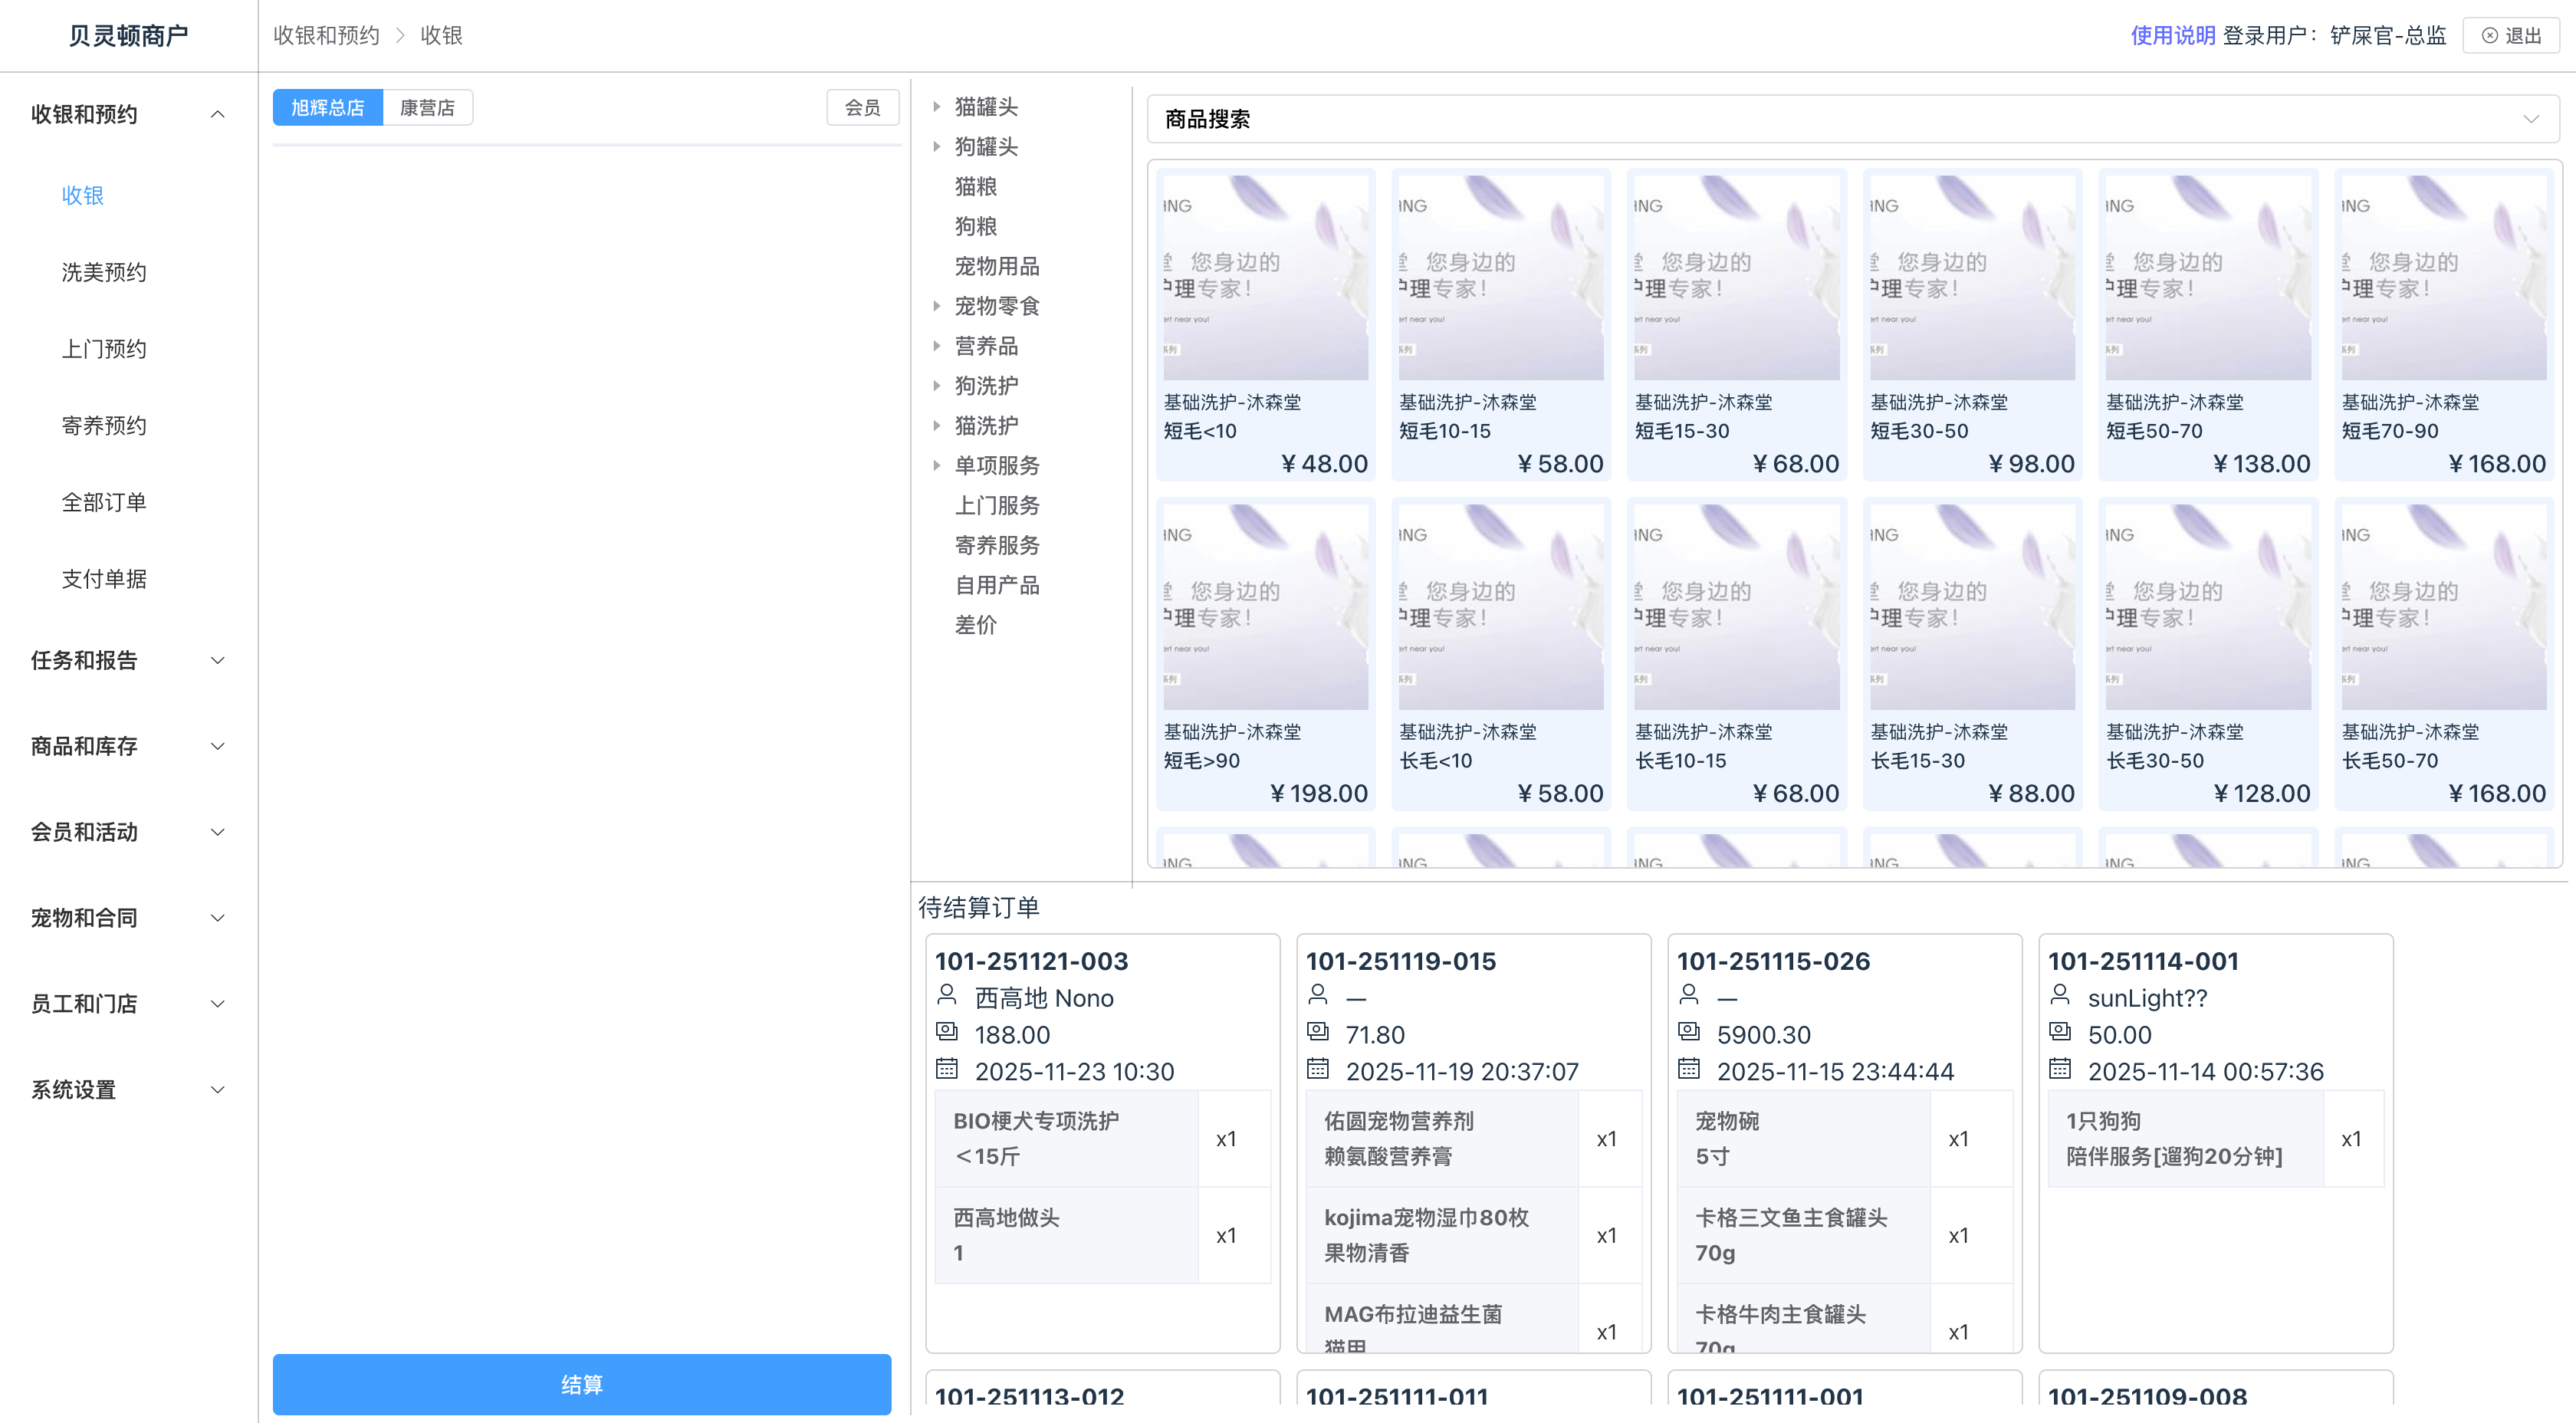Click the customer icon on order 101-251114-001
The image size is (2576, 1423).
[x=2059, y=995]
